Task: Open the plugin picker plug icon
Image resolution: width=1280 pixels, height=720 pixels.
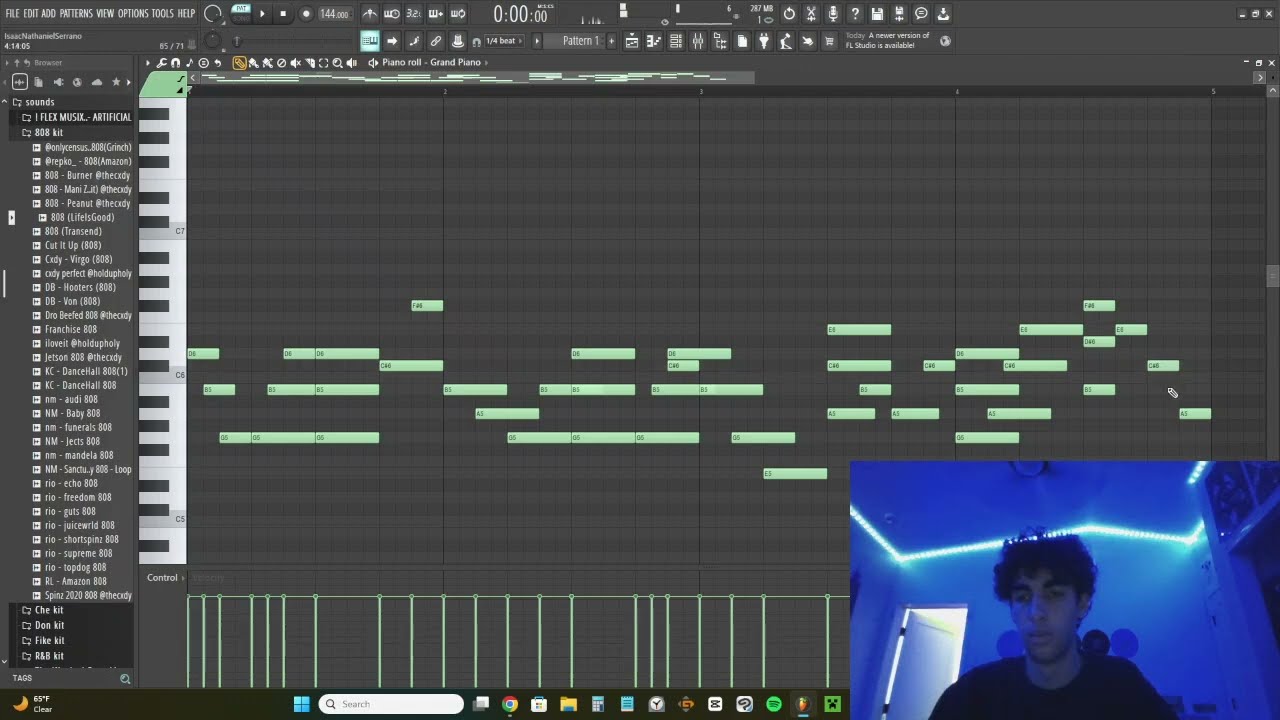Action: pos(763,41)
